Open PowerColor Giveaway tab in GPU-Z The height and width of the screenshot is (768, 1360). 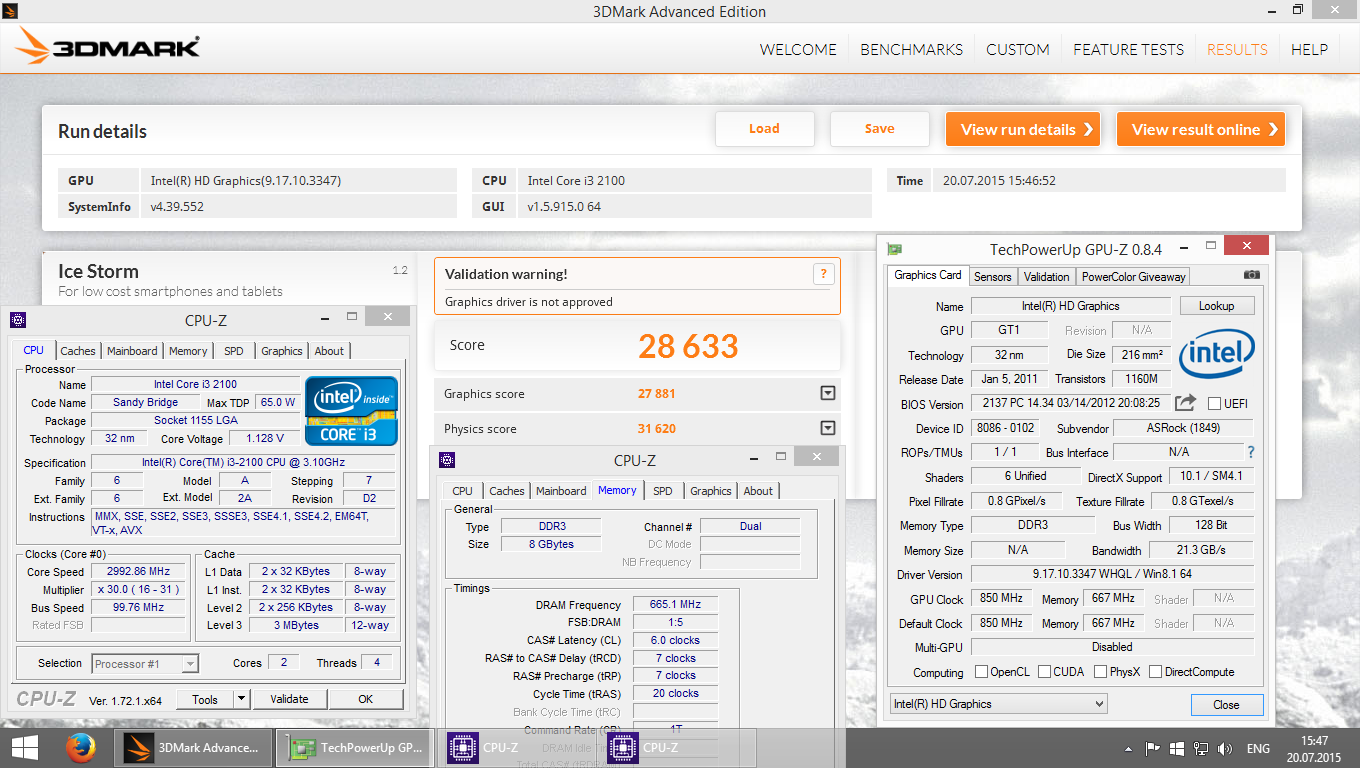(1133, 277)
